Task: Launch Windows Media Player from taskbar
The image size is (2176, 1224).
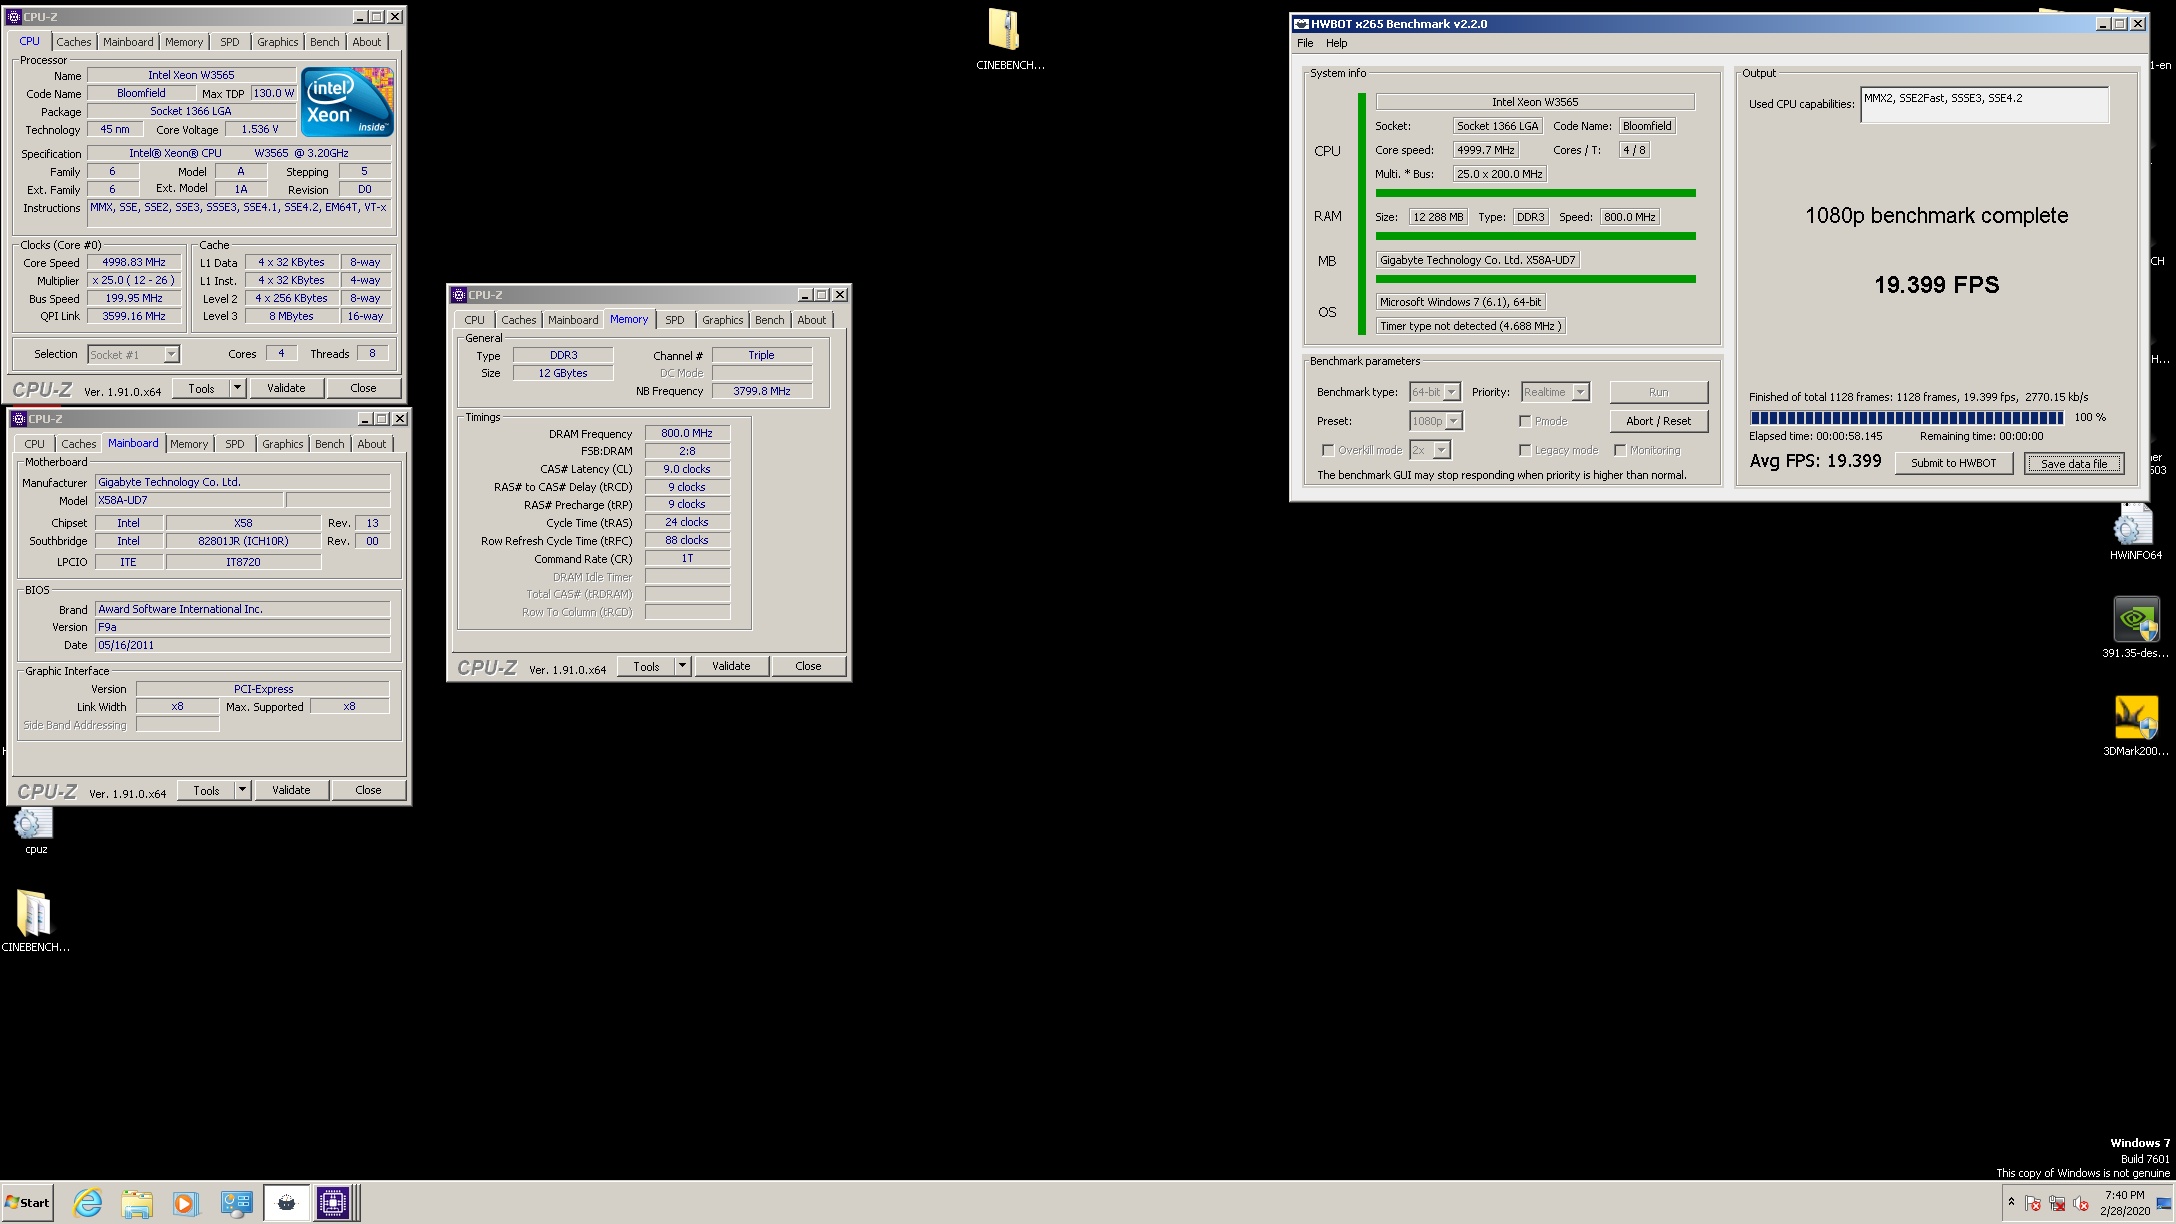Action: click(186, 1203)
